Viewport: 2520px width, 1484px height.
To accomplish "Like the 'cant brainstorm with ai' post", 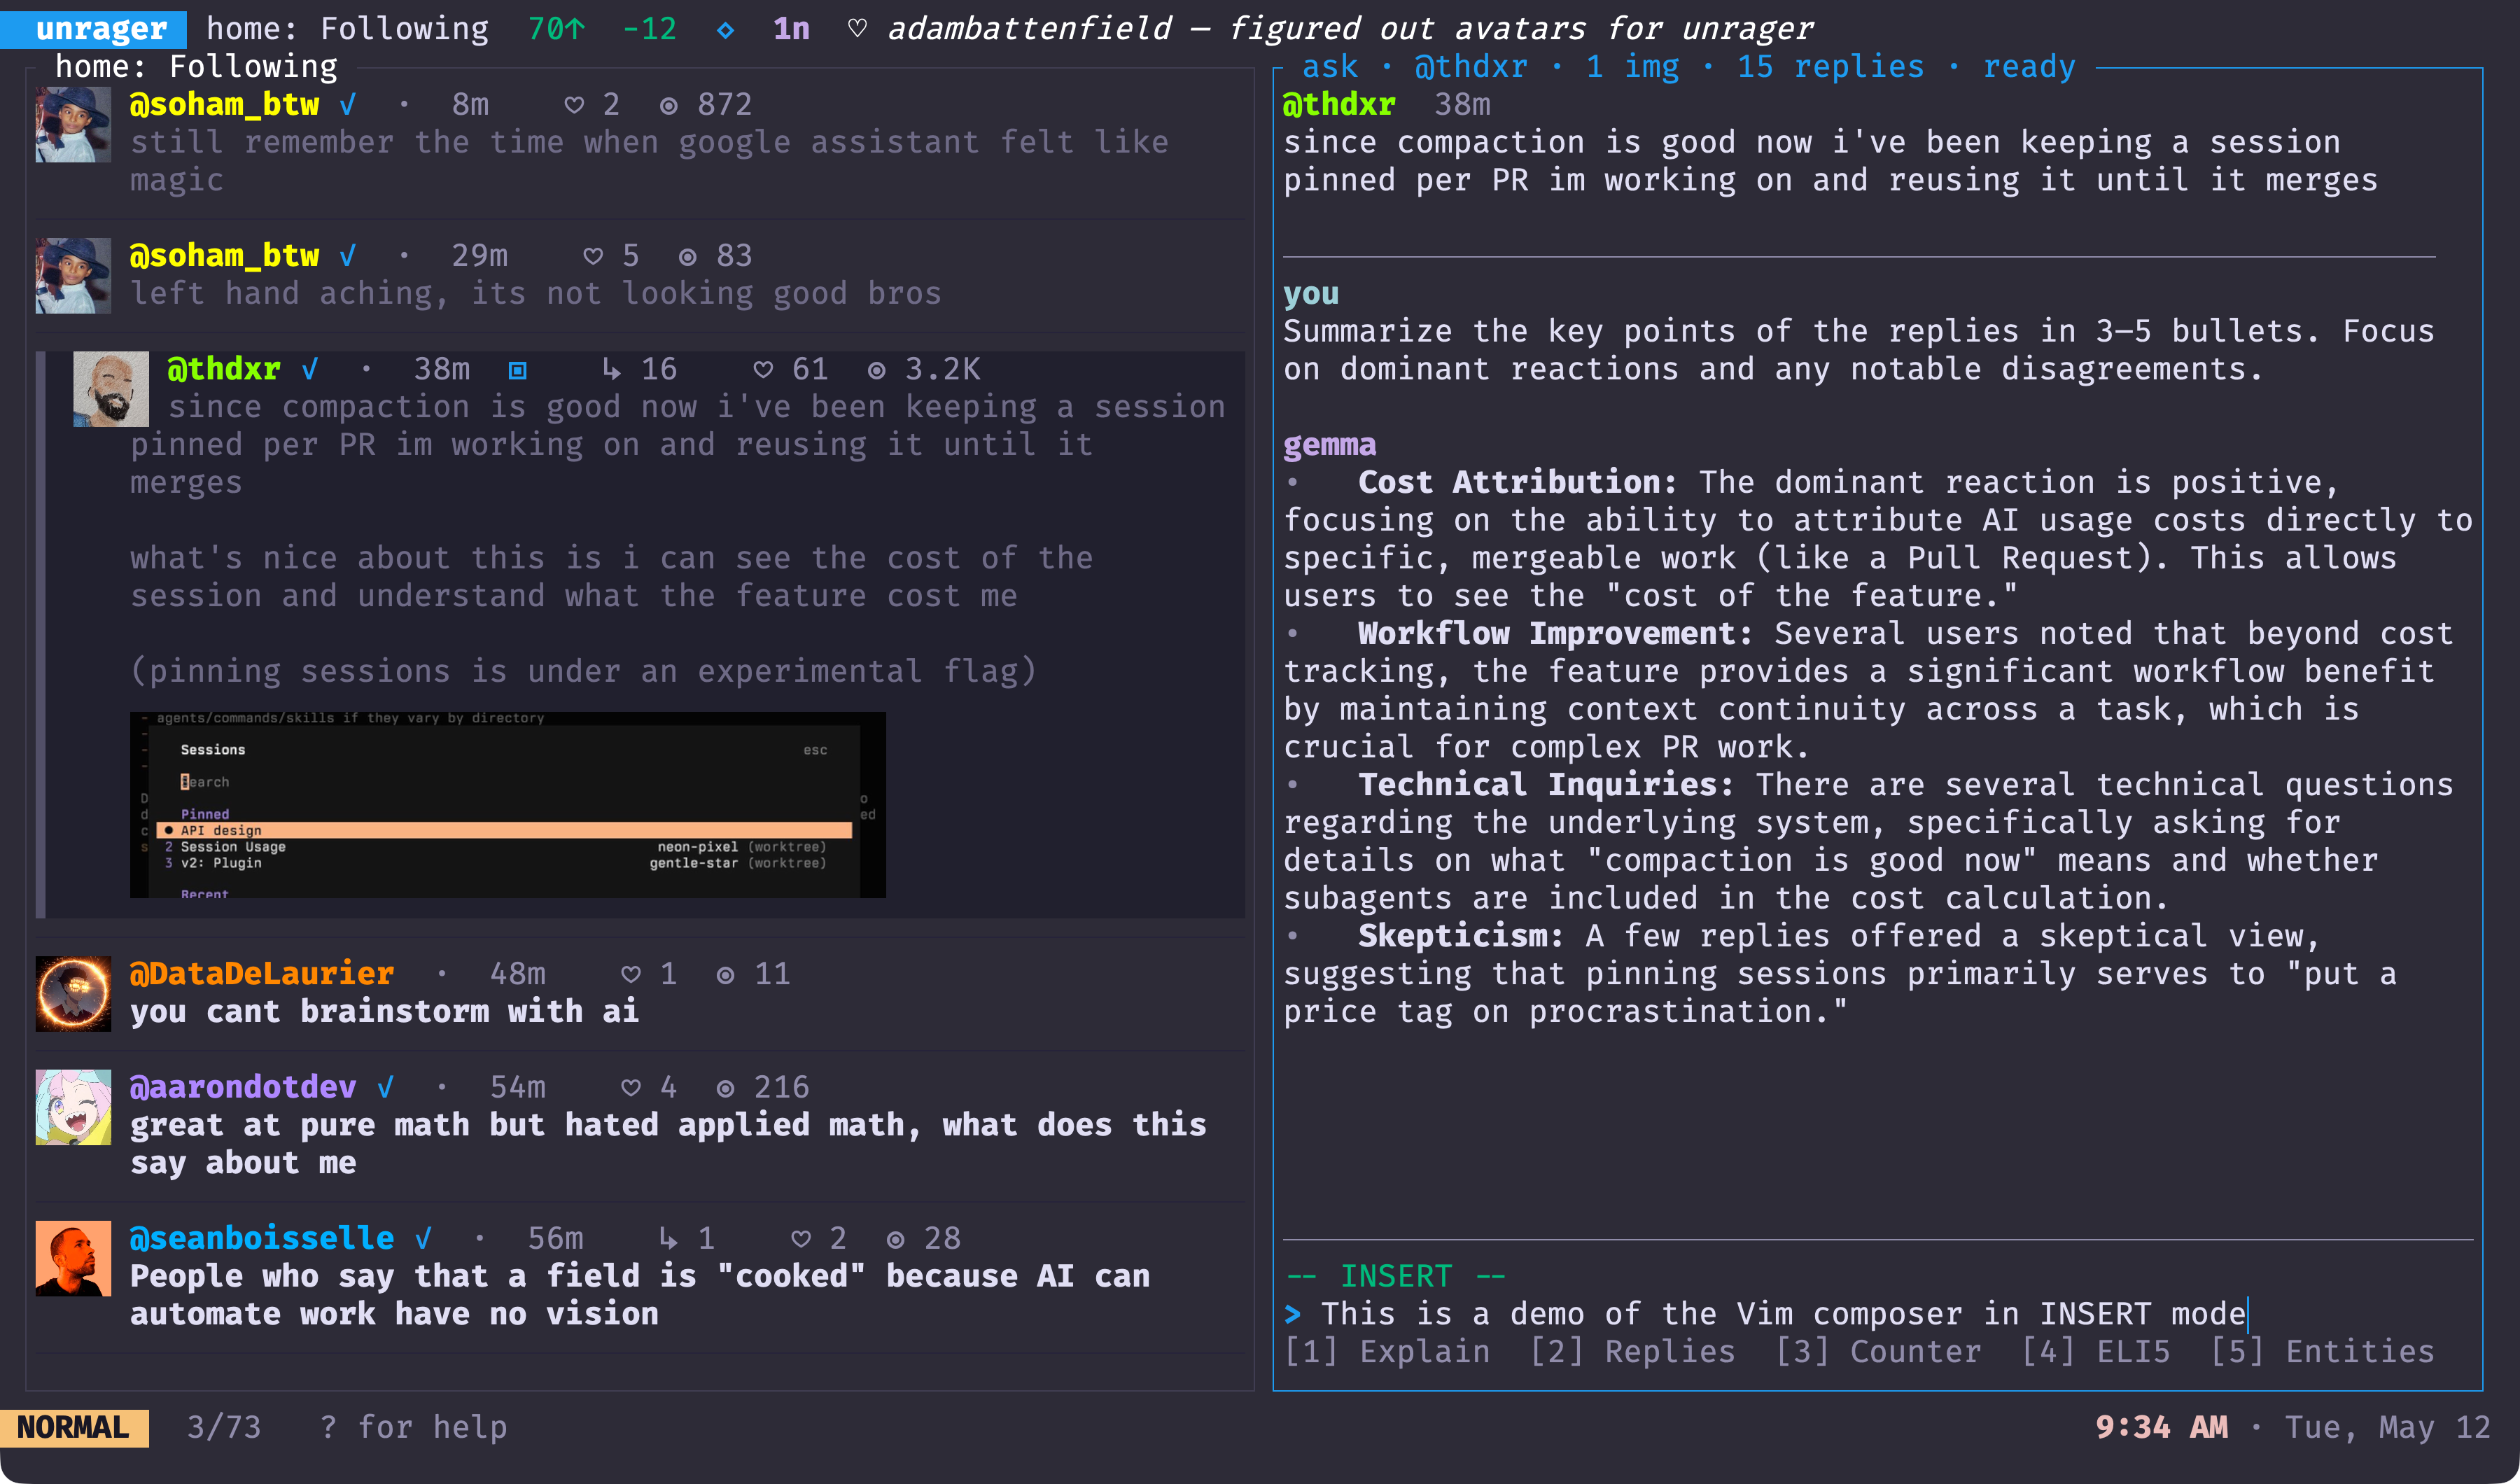I will click(x=631, y=974).
